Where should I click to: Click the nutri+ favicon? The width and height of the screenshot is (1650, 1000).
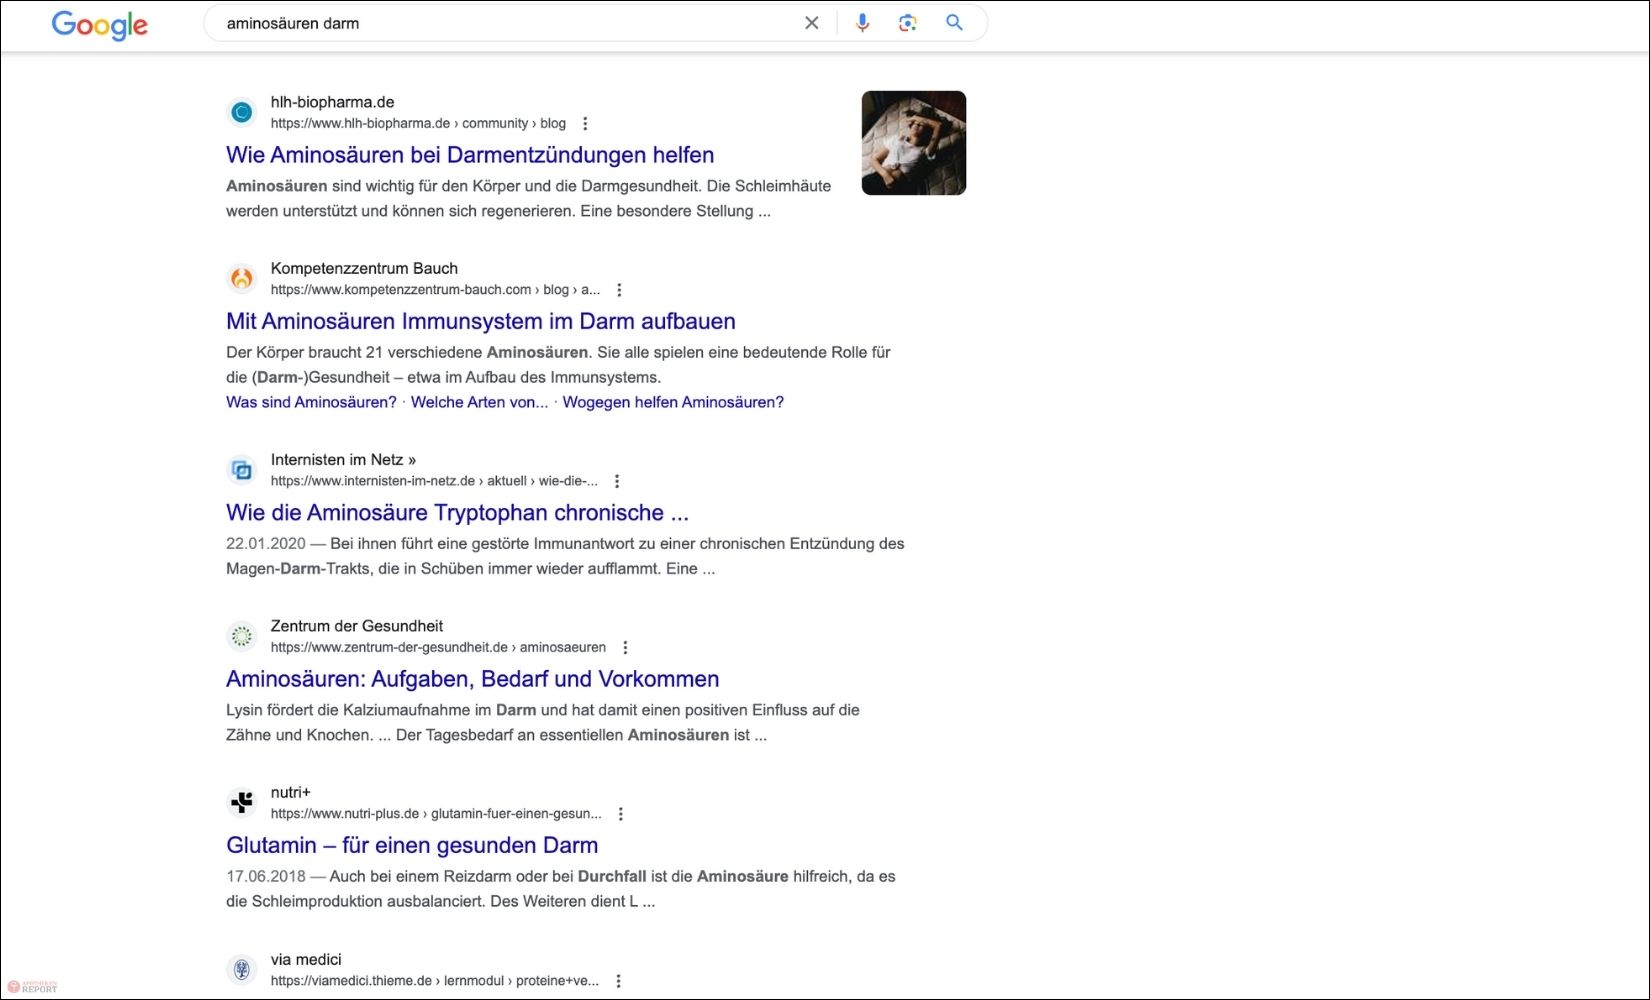coord(242,802)
